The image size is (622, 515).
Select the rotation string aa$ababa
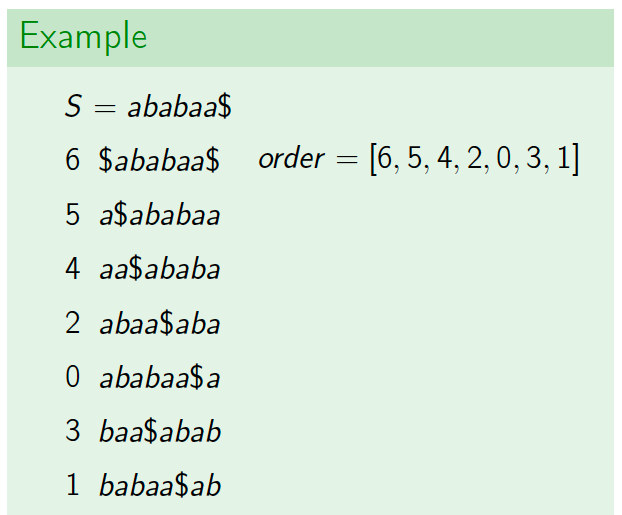[159, 269]
